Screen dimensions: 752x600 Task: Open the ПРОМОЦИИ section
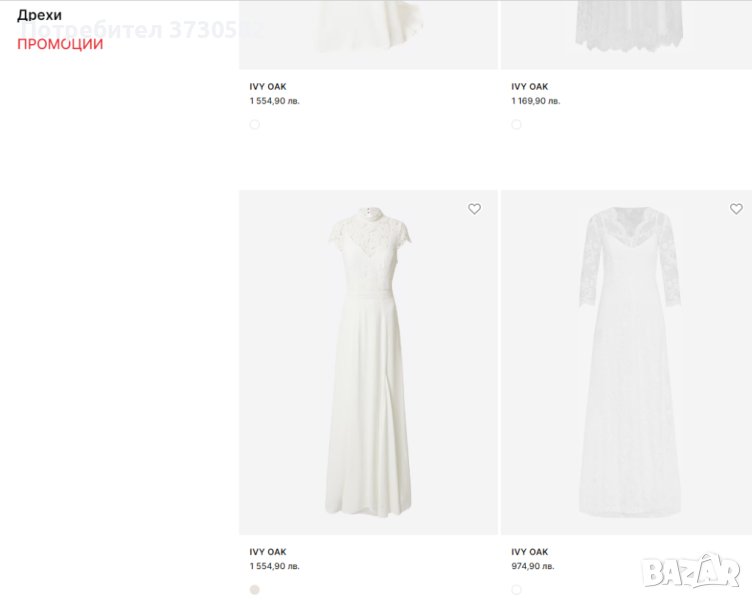[x=60, y=44]
